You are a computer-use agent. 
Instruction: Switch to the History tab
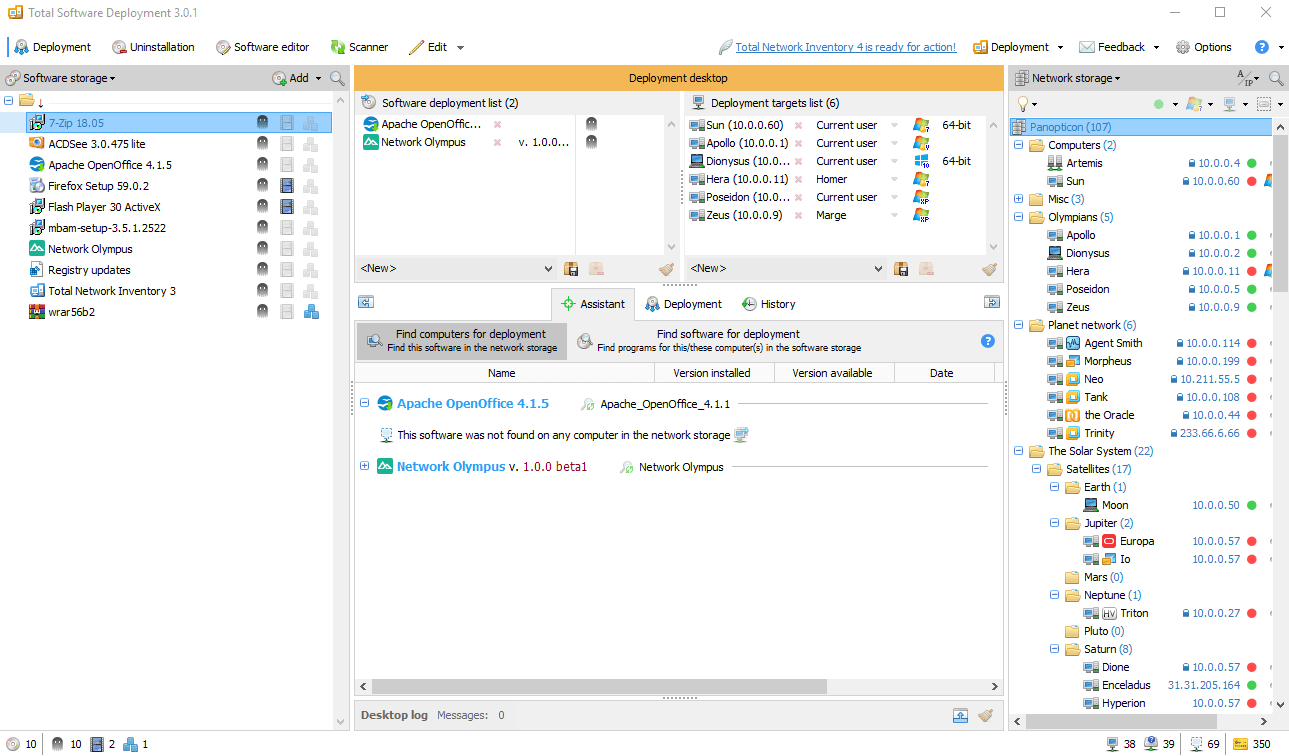(x=768, y=304)
